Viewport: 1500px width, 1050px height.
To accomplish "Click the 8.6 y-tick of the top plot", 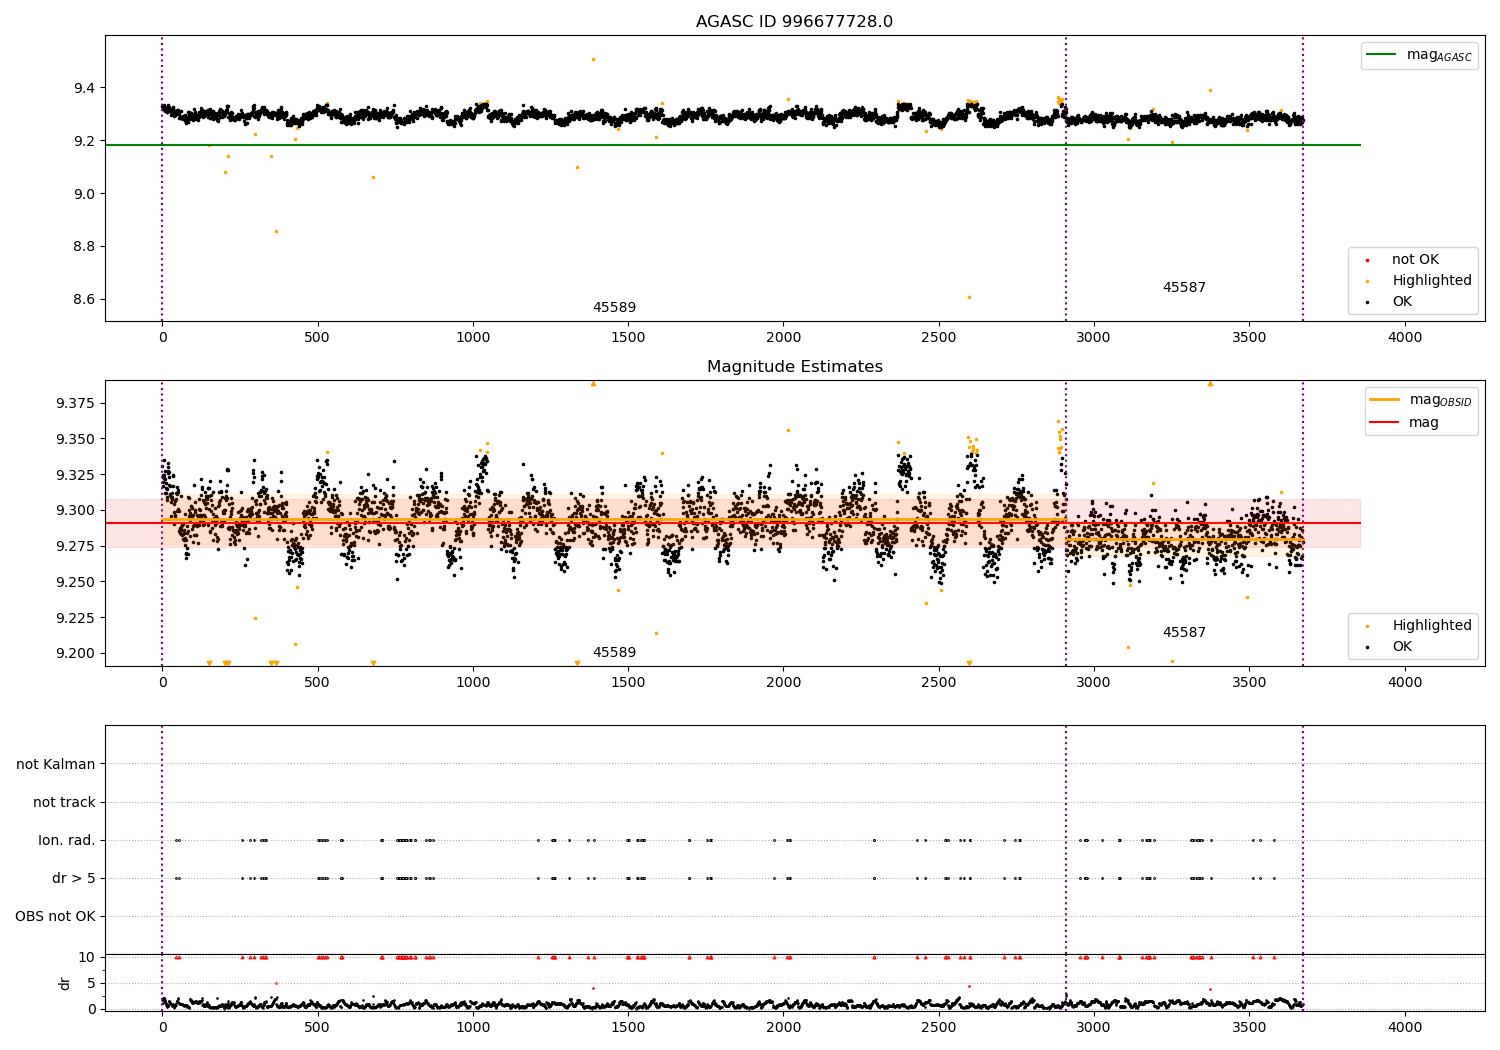I will (84, 300).
